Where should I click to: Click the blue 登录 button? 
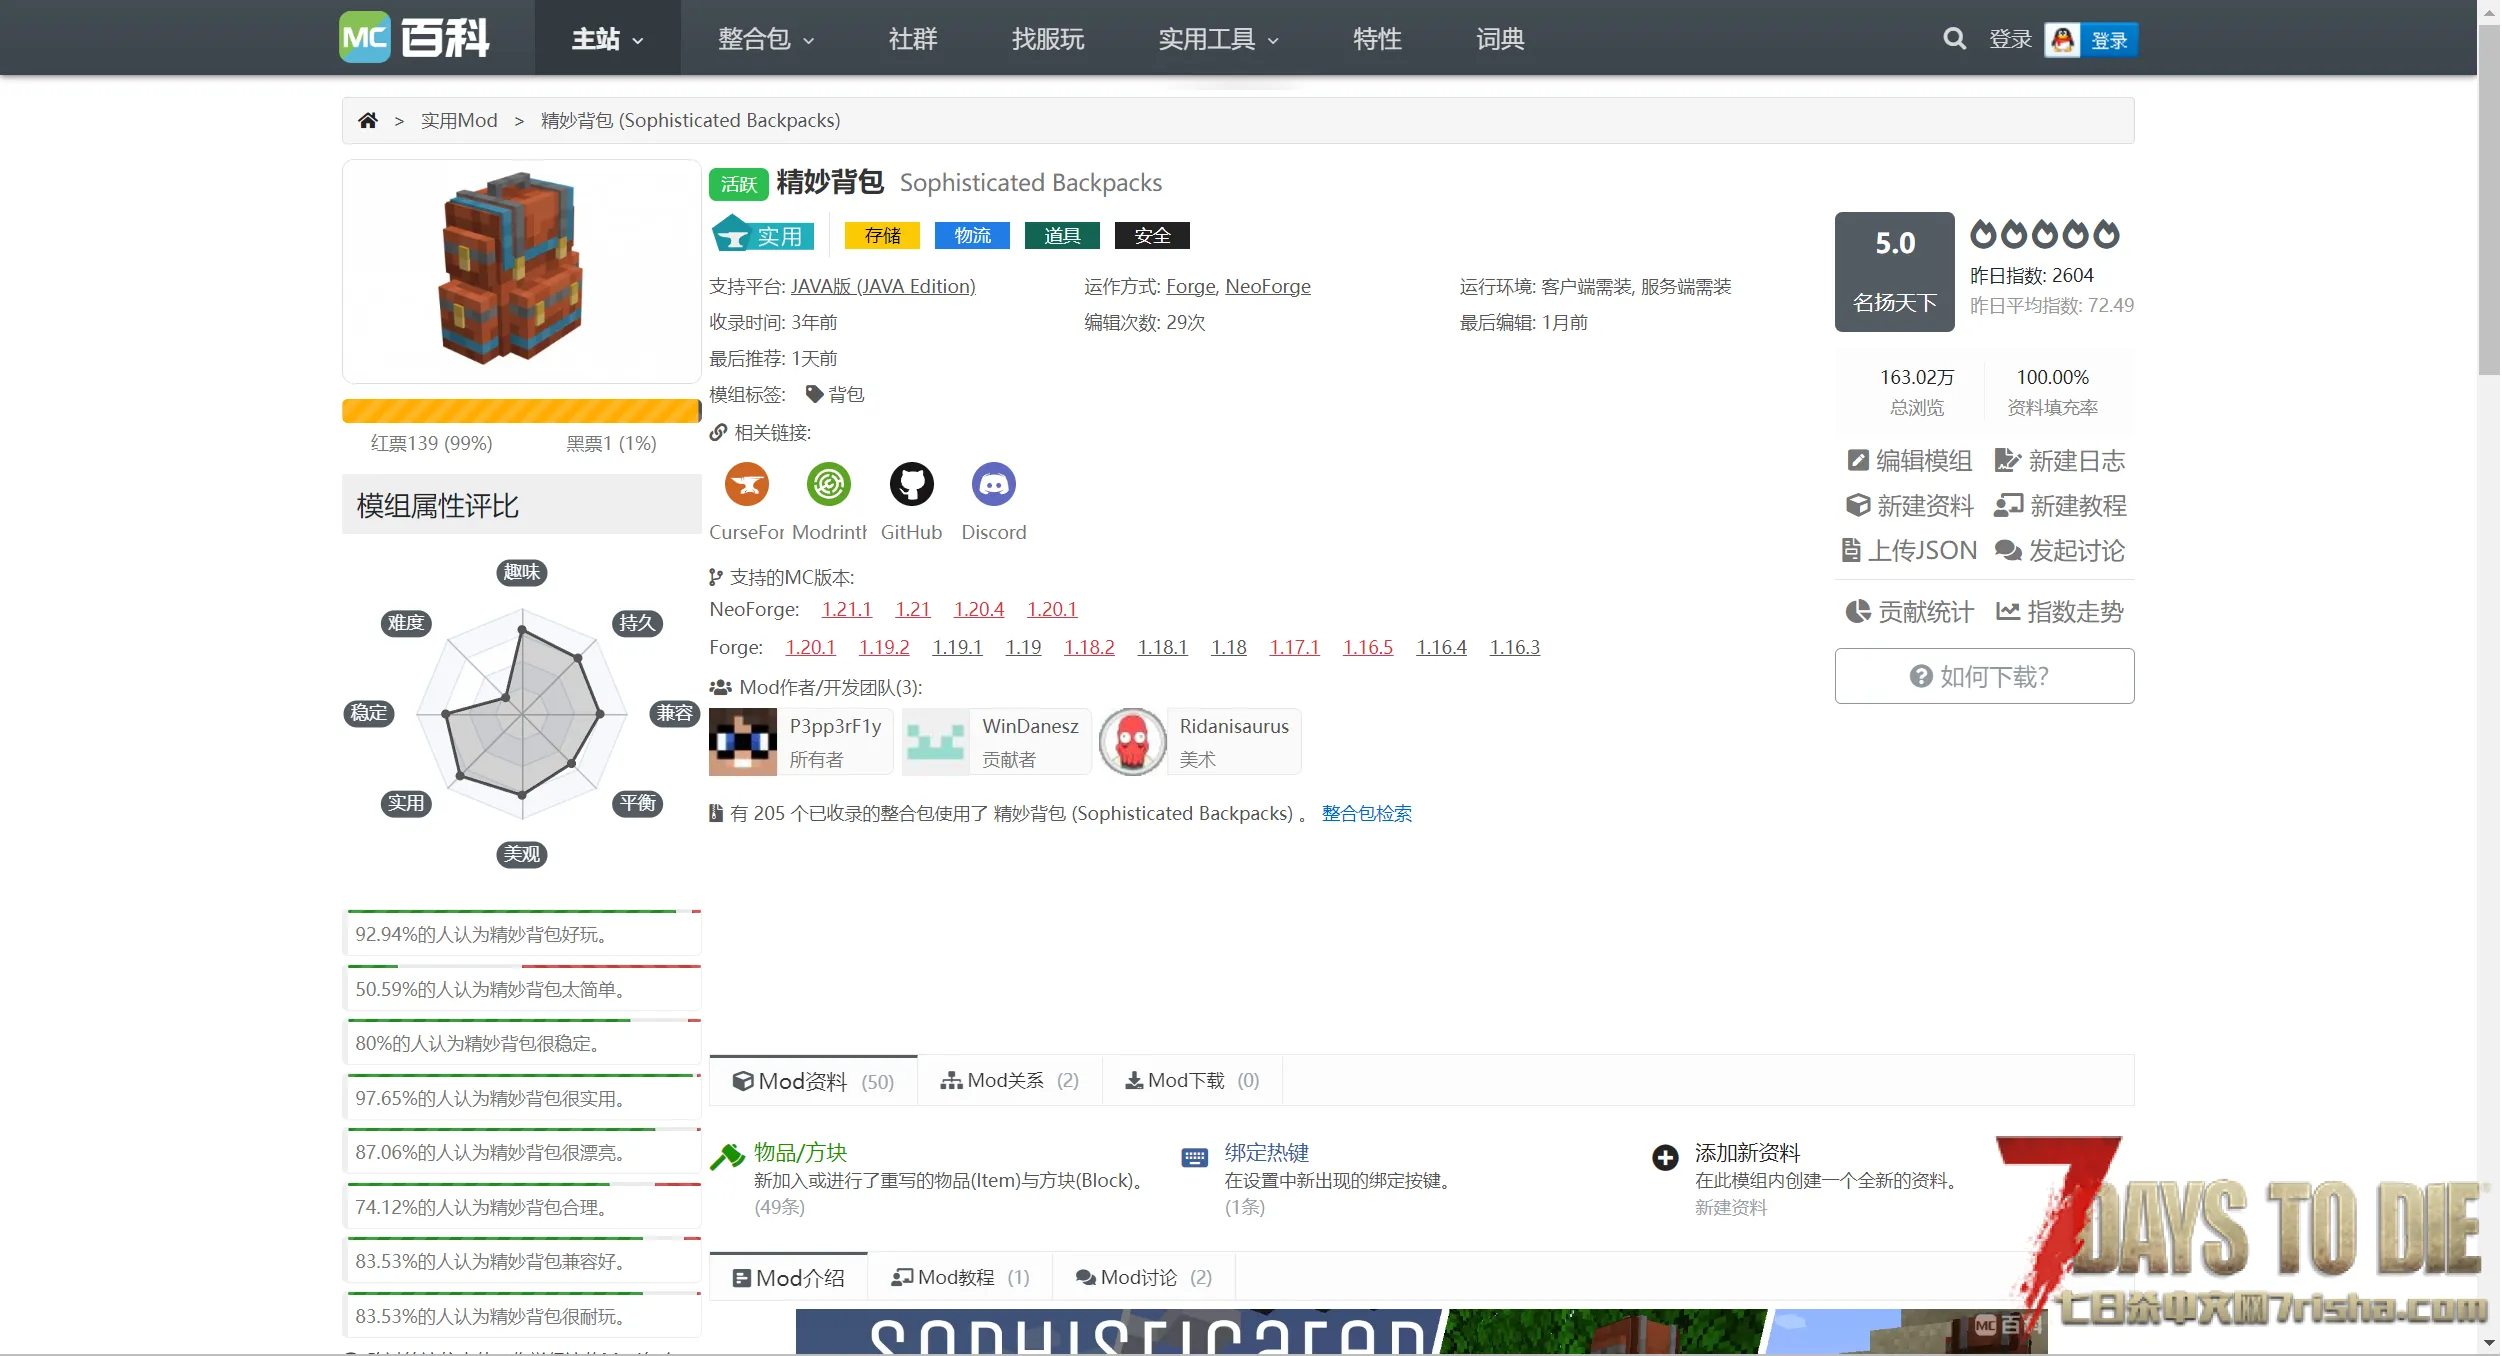[x=2109, y=40]
